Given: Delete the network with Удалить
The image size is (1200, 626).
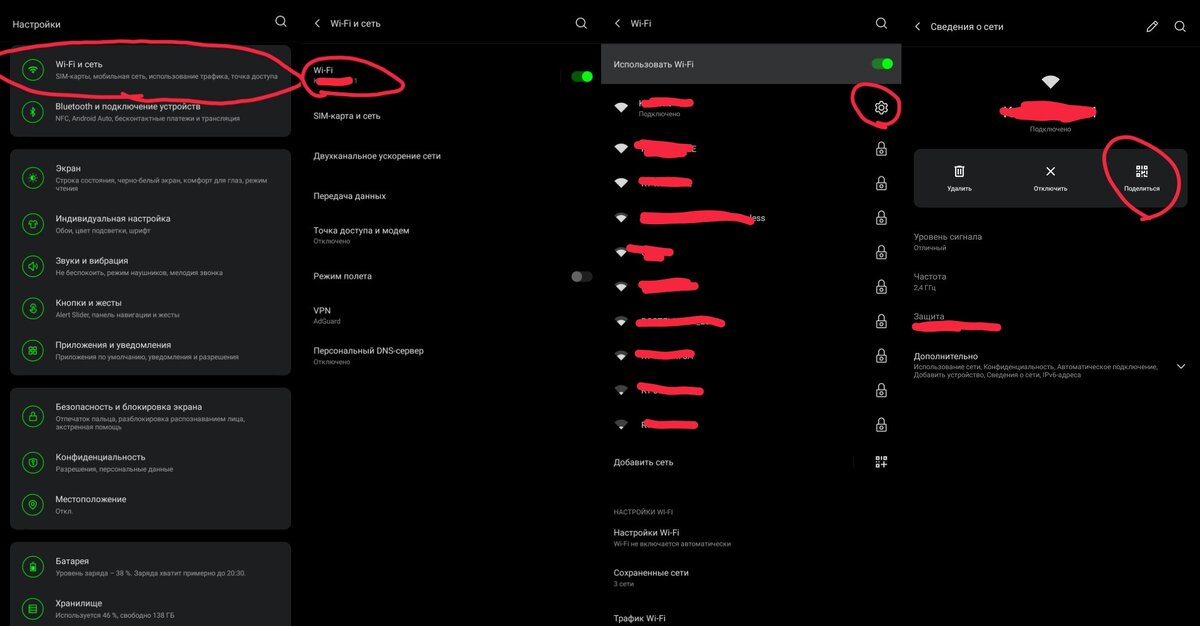Looking at the screenshot, I should click(959, 178).
